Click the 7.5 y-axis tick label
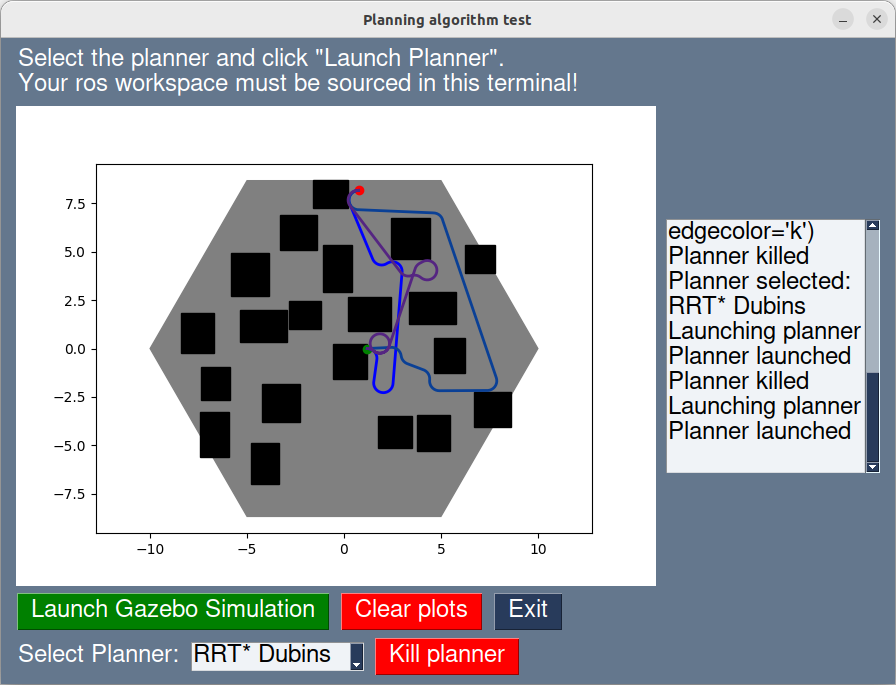This screenshot has height=685, width=896. tap(75, 204)
